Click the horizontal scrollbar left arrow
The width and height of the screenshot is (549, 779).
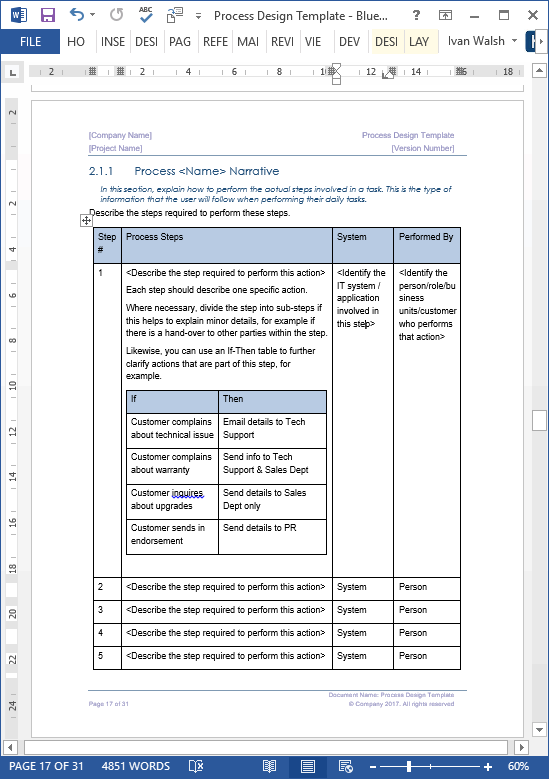click(x=10, y=747)
